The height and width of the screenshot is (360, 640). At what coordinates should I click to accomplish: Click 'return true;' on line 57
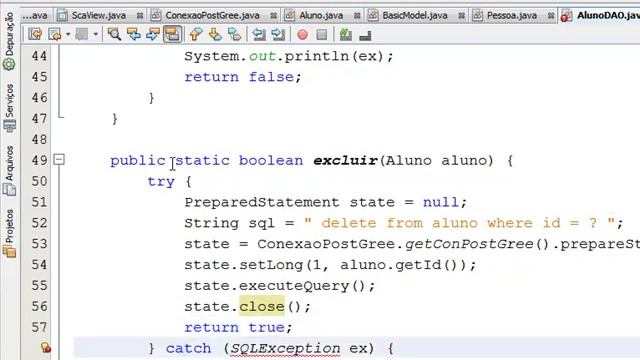[238, 327]
